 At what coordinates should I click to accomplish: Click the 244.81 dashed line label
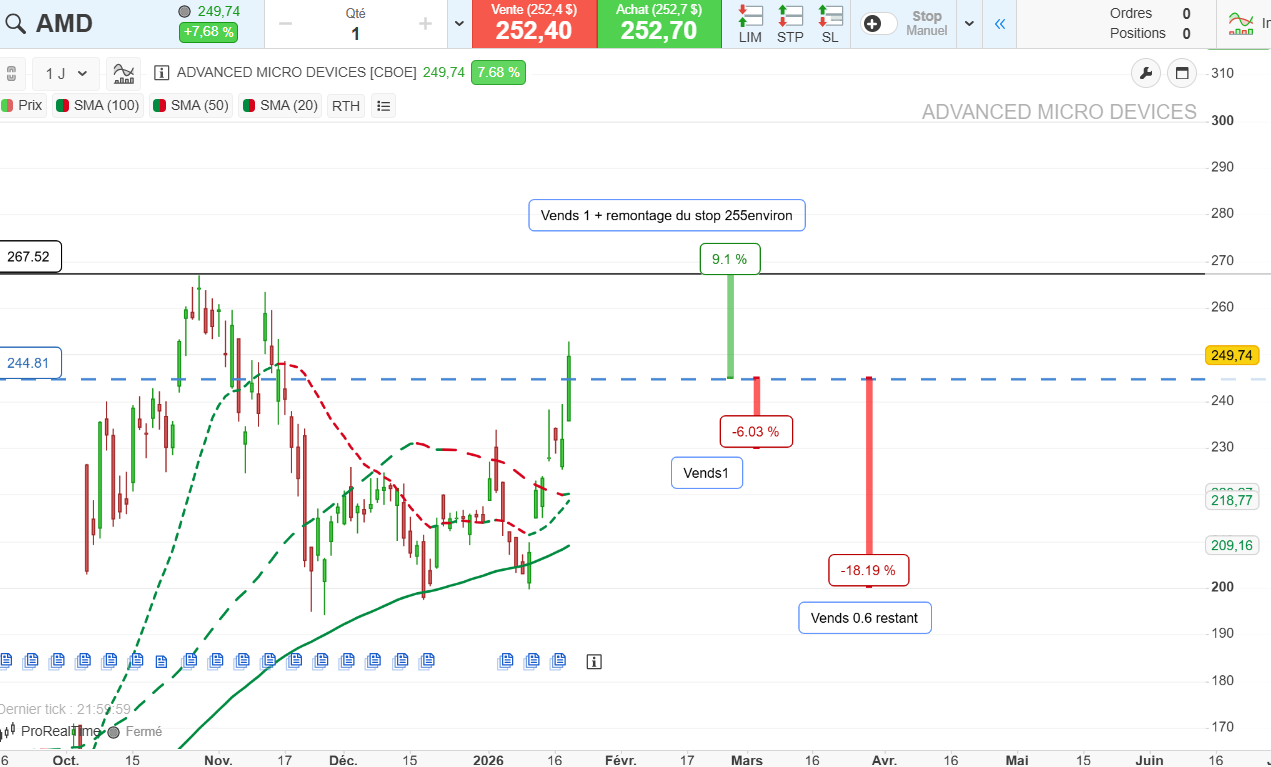point(30,363)
